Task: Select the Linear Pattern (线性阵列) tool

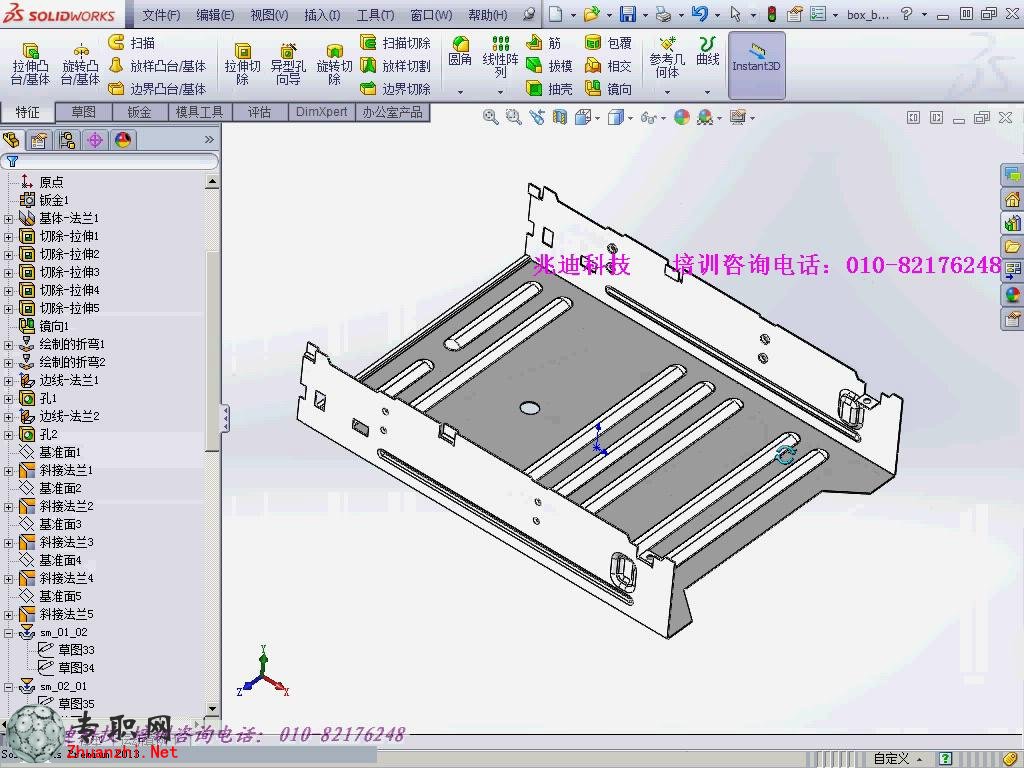Action: tap(500, 57)
